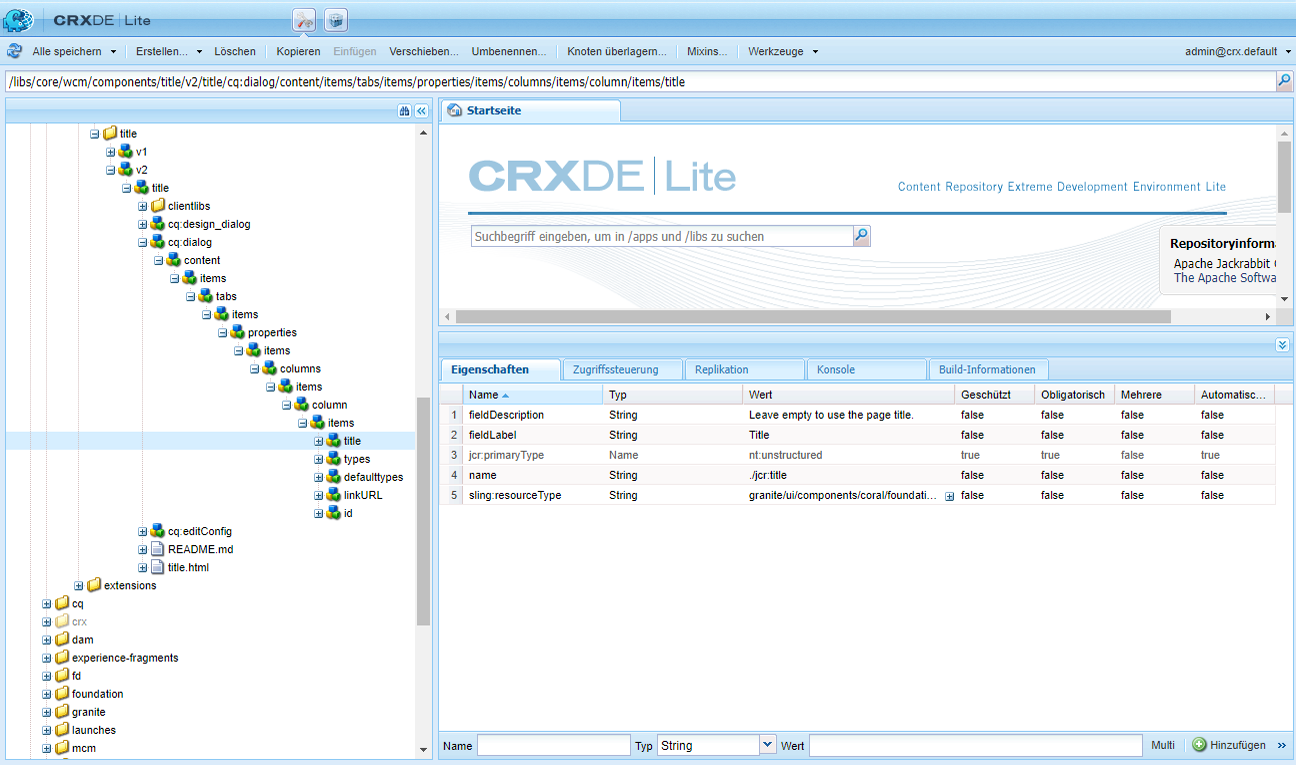
Task: Sort by the Name column header
Action: click(533, 395)
